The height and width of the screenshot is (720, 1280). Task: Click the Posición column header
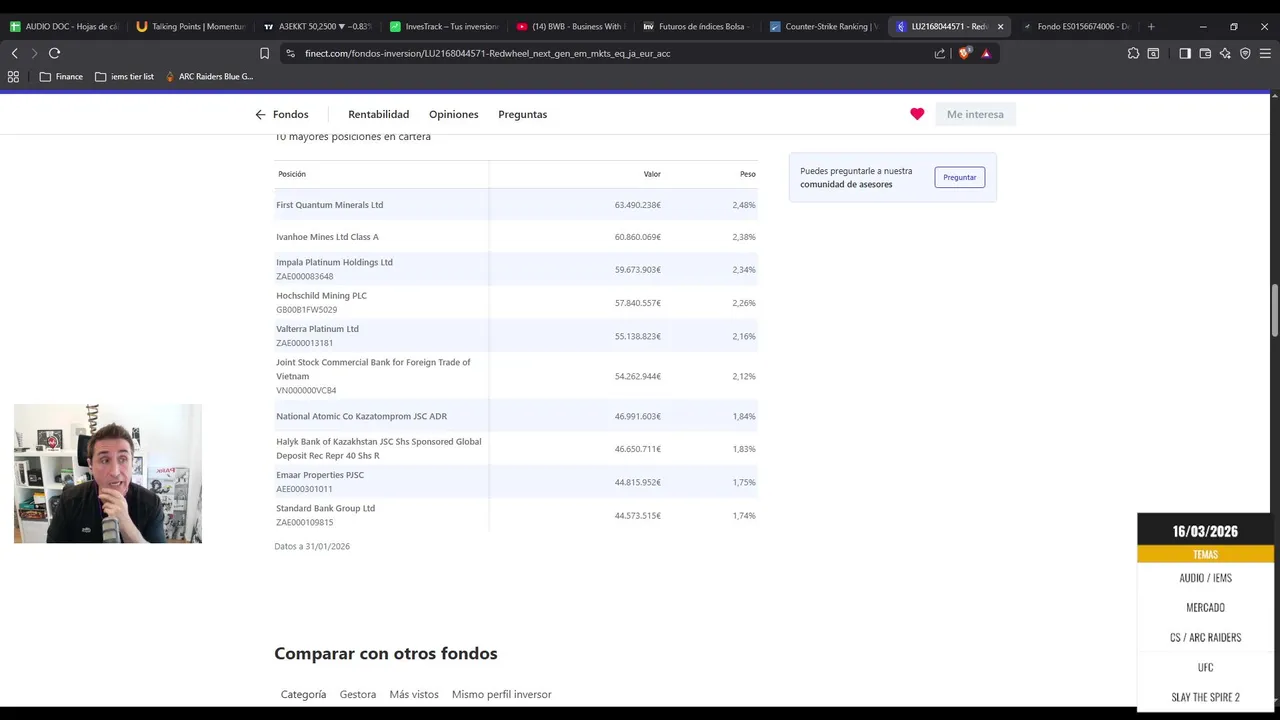(x=292, y=174)
